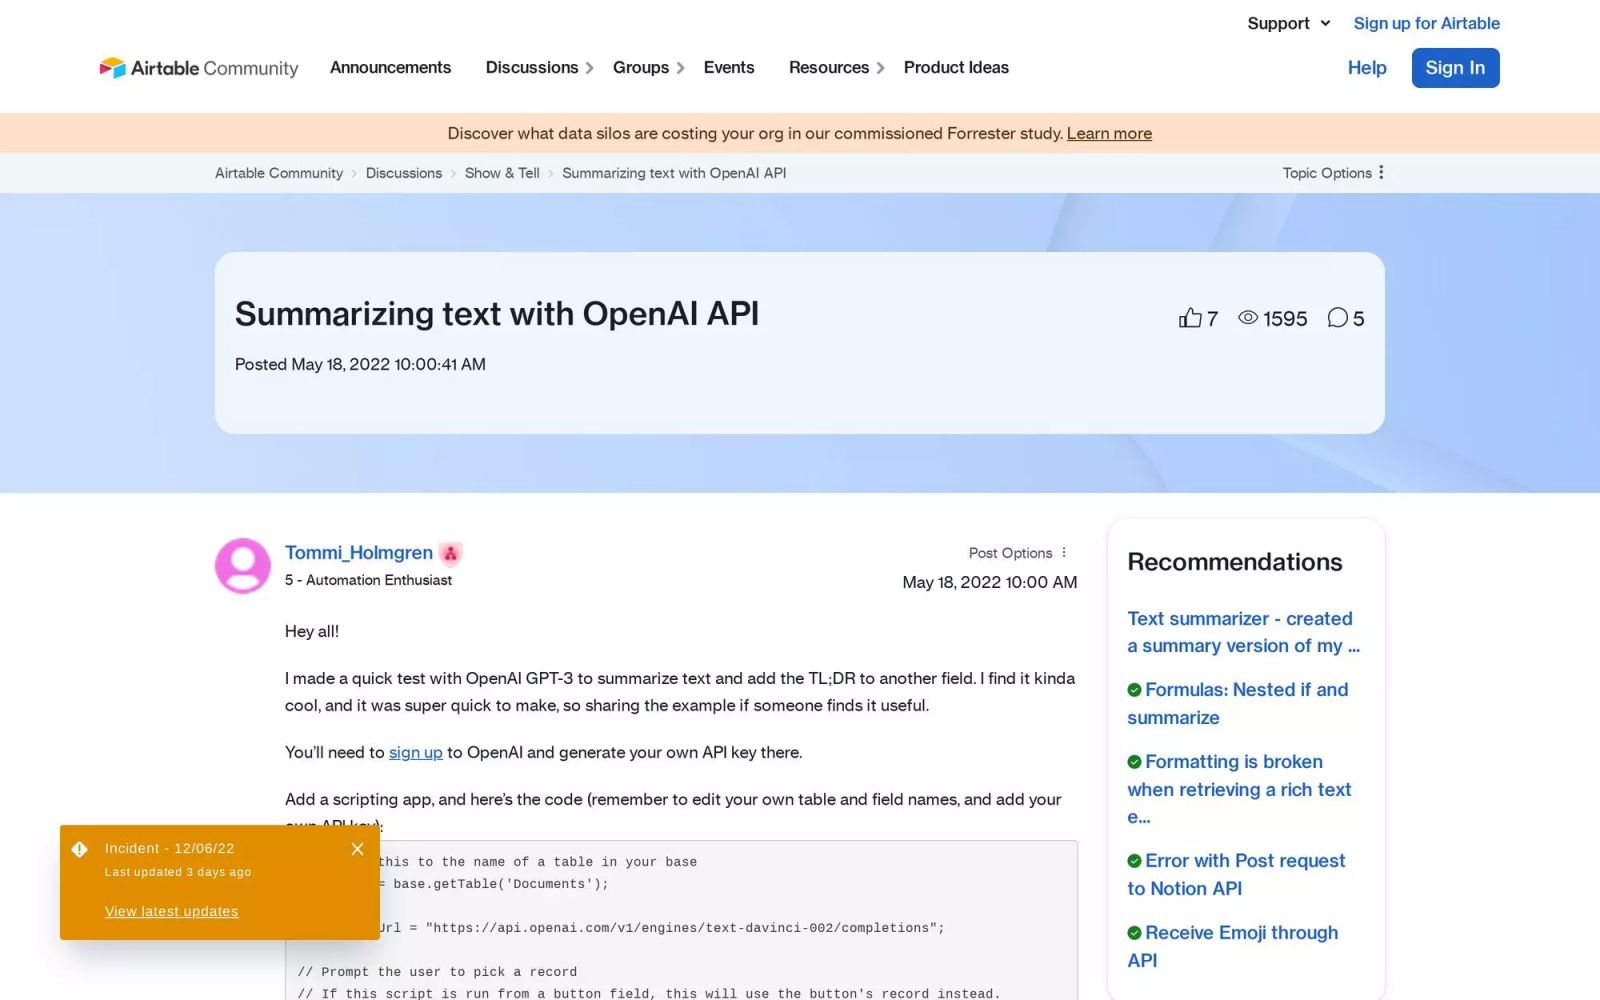Screen dimensions: 1600x1000
Task: Click the Recommendations heading
Action: point(1235,562)
